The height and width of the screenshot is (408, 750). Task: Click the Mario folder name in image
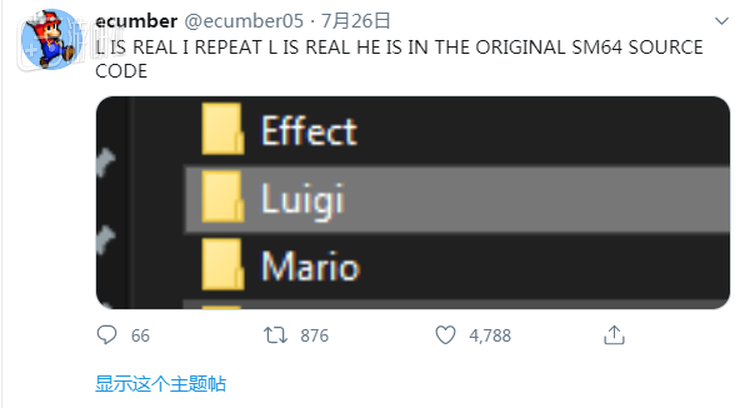309,267
